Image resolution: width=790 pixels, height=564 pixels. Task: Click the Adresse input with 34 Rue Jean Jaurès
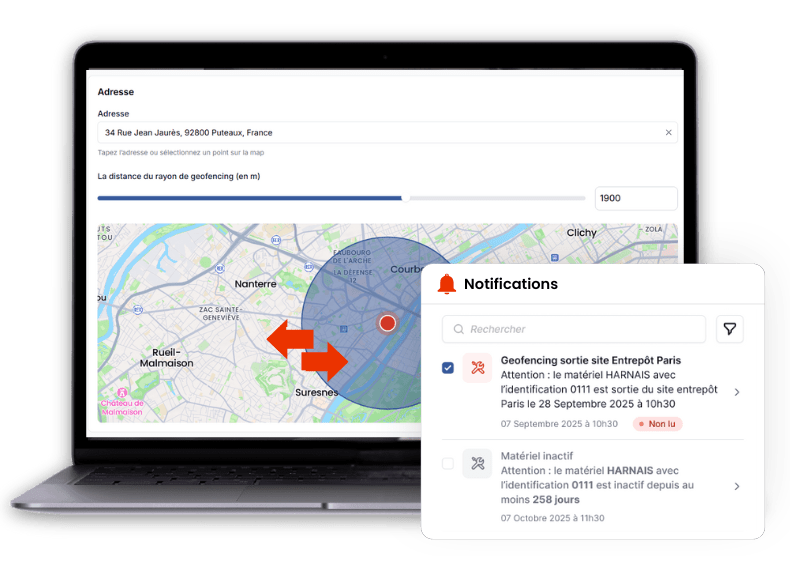pos(380,132)
